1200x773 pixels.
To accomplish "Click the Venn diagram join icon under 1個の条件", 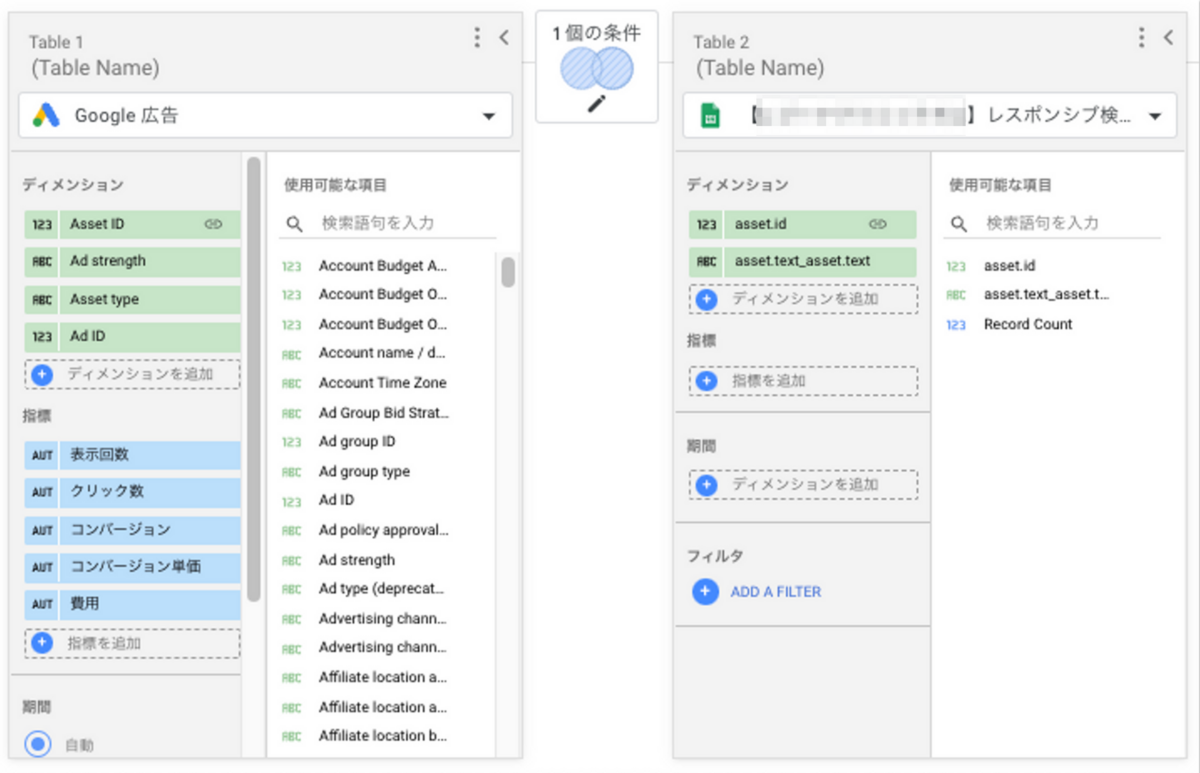I will [596, 66].
